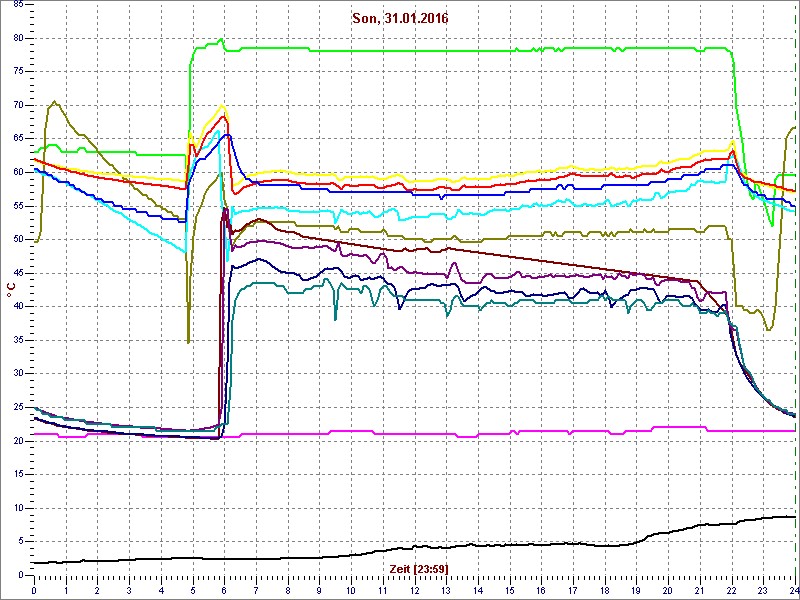
Task: Click hour 22 on the time axis
Action: pos(732,589)
